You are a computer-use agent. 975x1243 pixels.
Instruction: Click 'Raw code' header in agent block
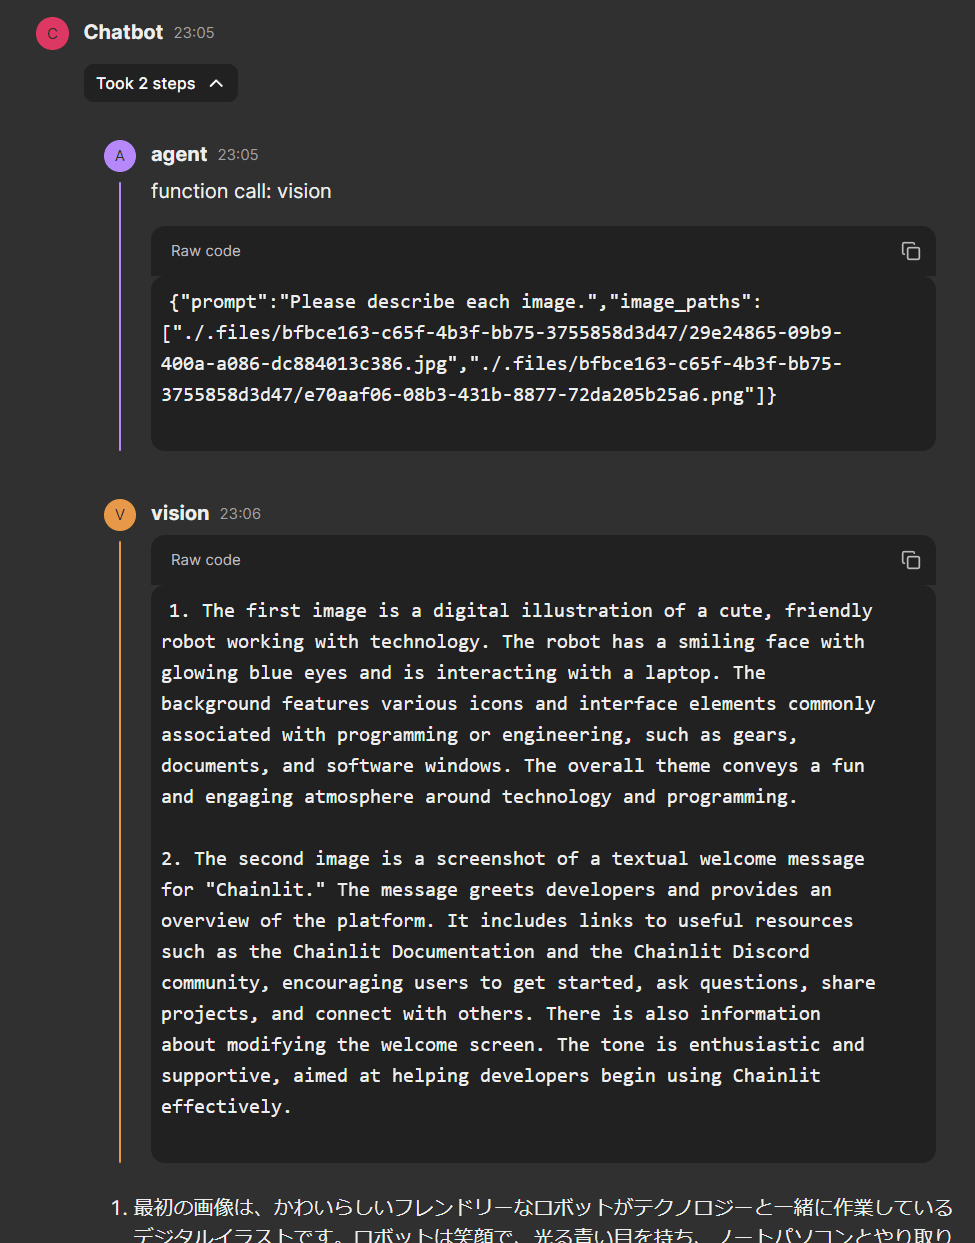206,251
